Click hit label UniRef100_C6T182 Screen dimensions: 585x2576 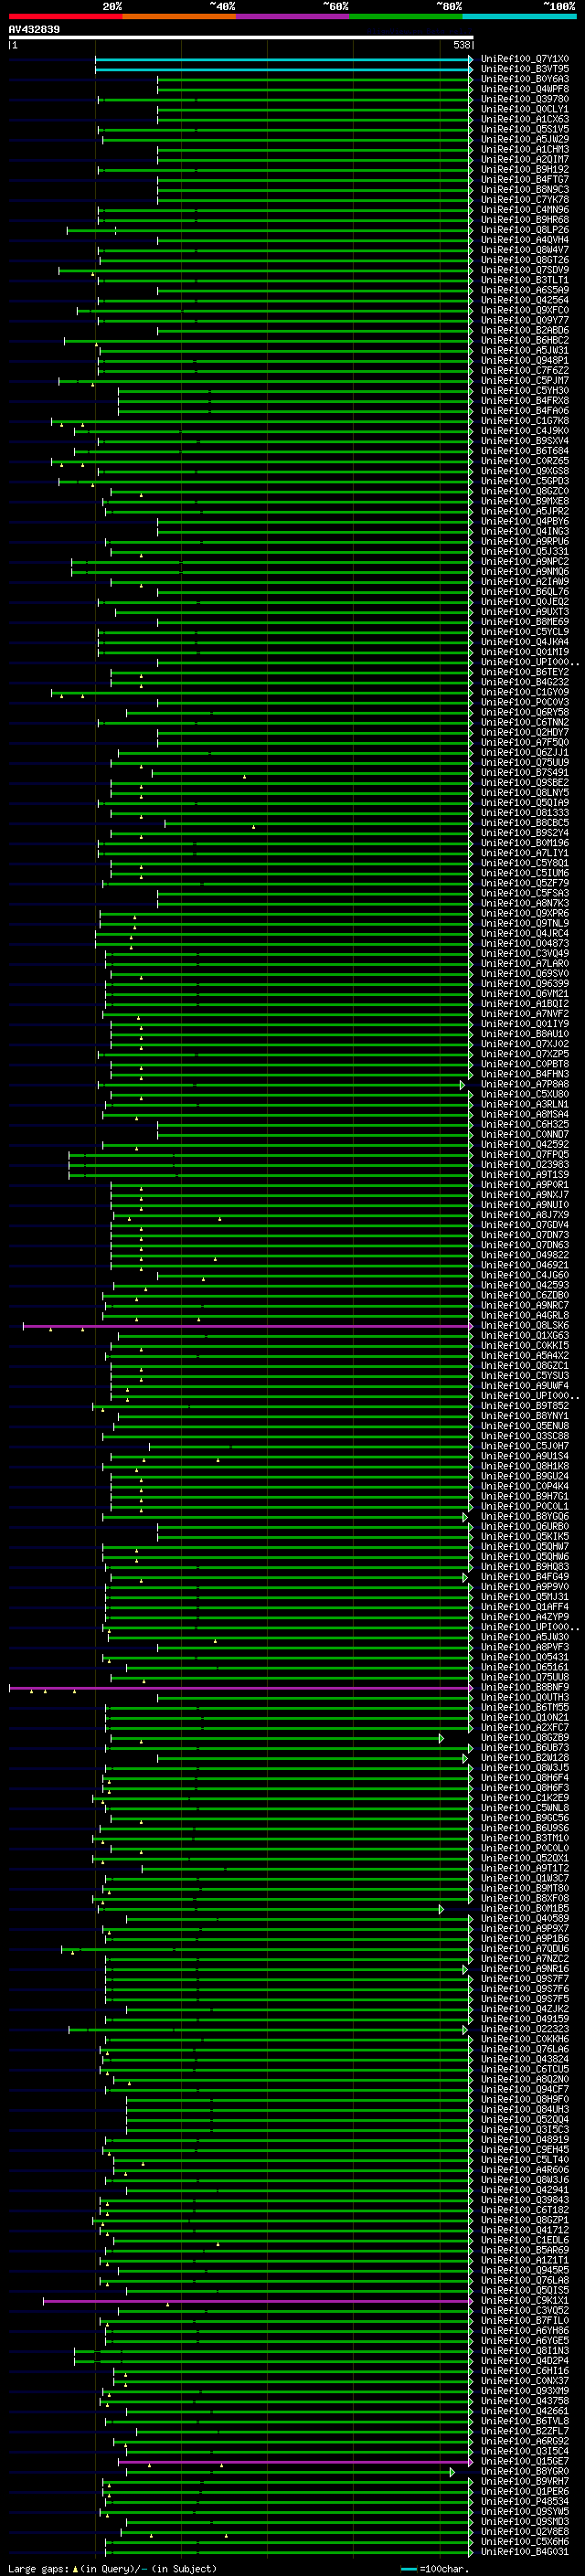pyautogui.click(x=525, y=2210)
